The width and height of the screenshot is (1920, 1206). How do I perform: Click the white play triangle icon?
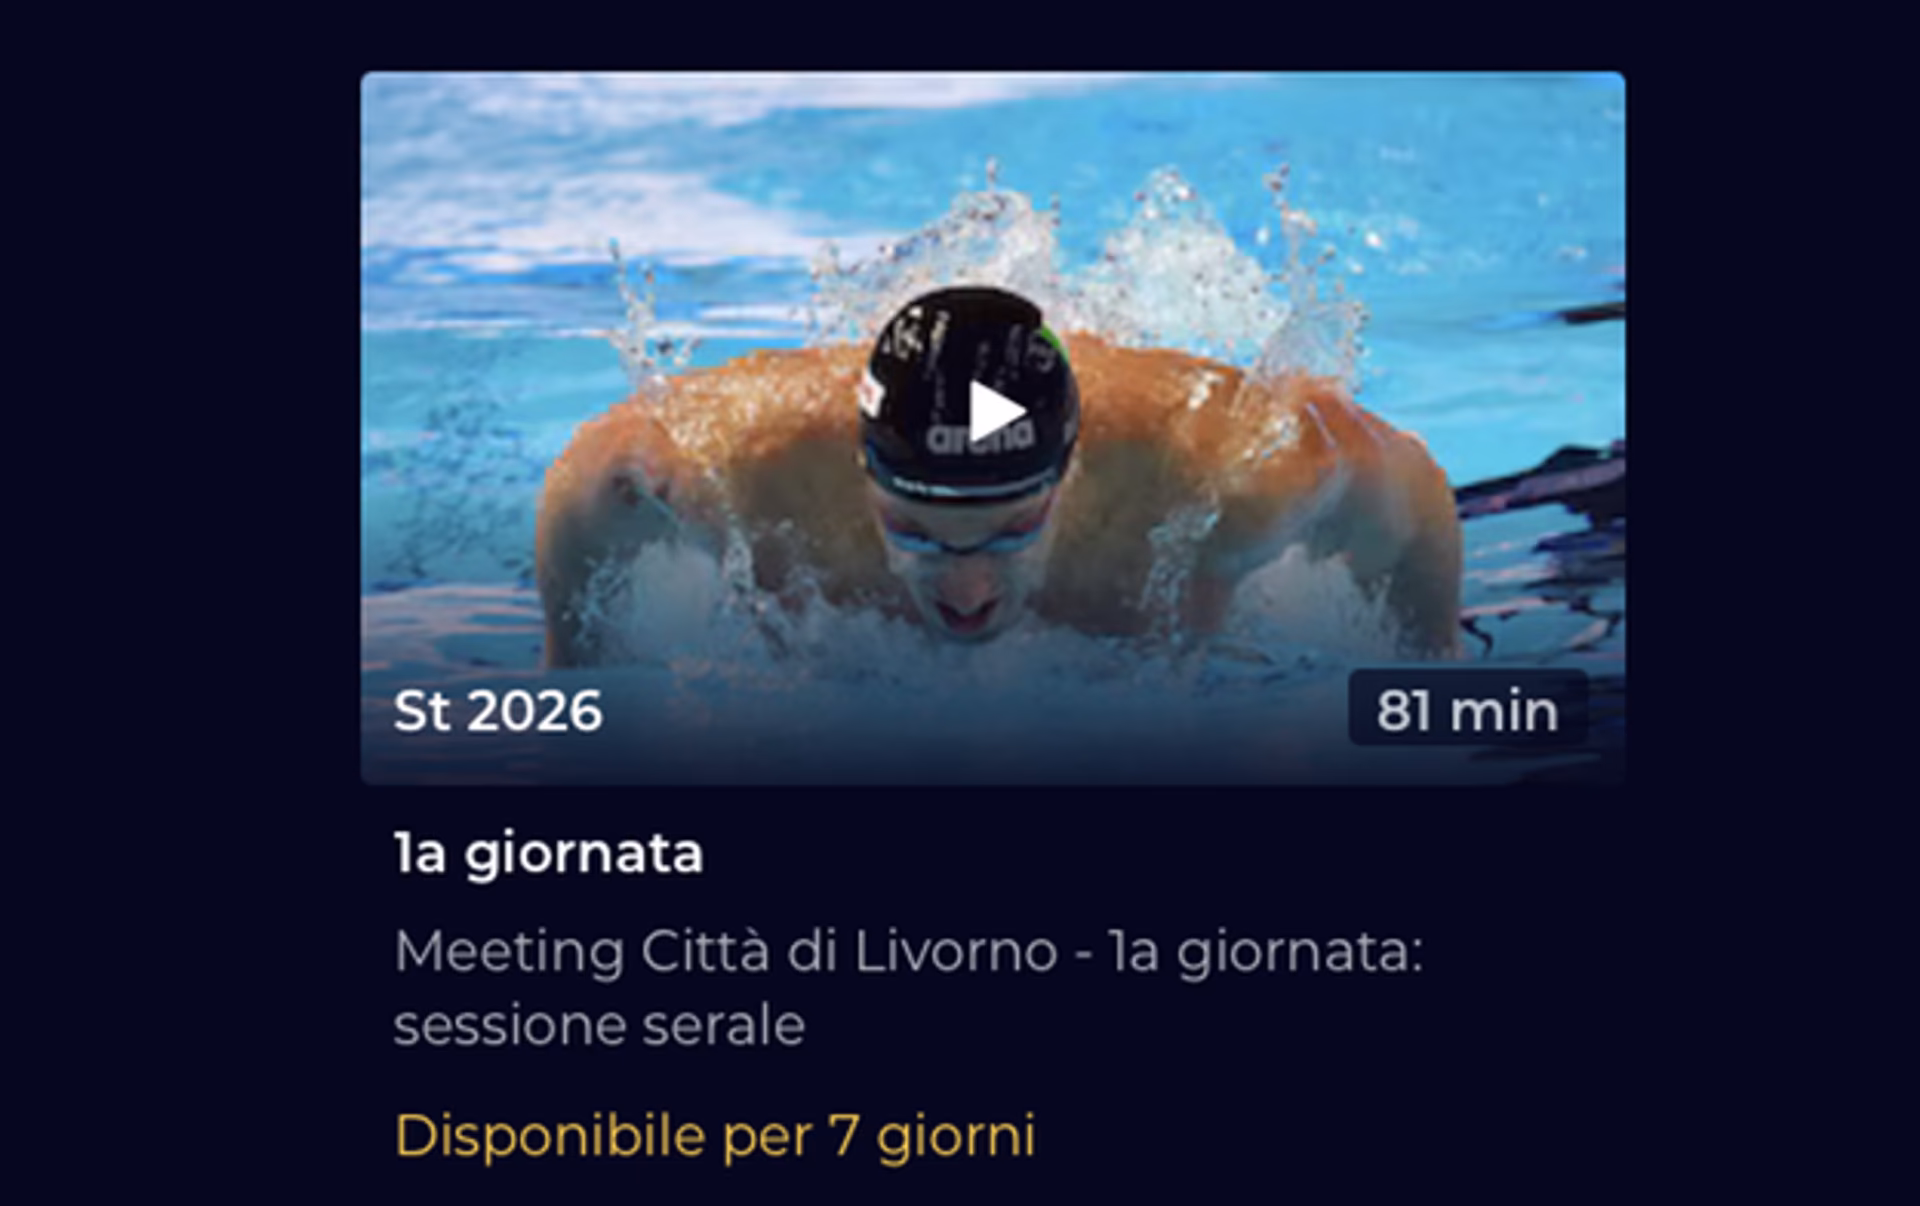pyautogui.click(x=996, y=411)
